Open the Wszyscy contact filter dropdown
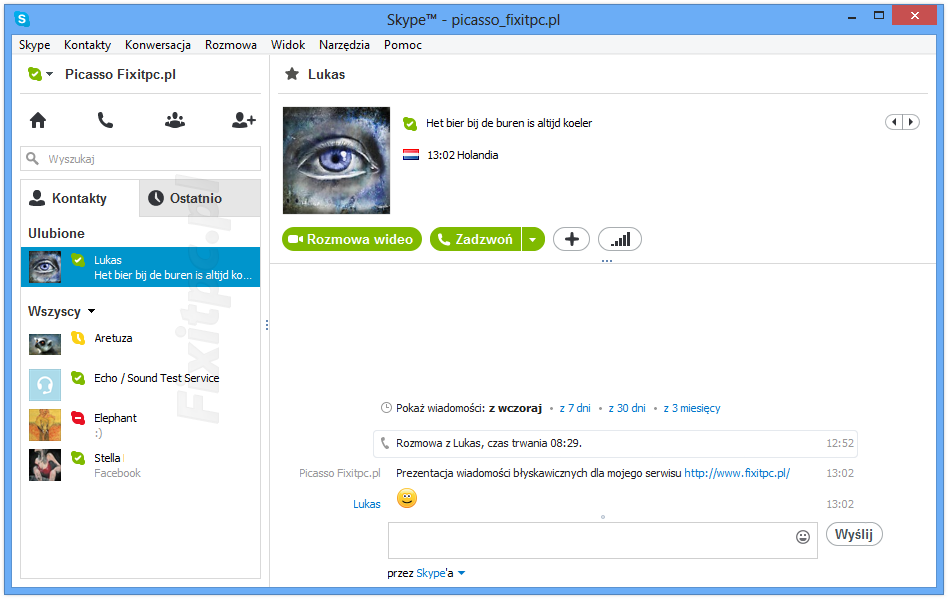This screenshot has width=949, height=599. click(91, 311)
